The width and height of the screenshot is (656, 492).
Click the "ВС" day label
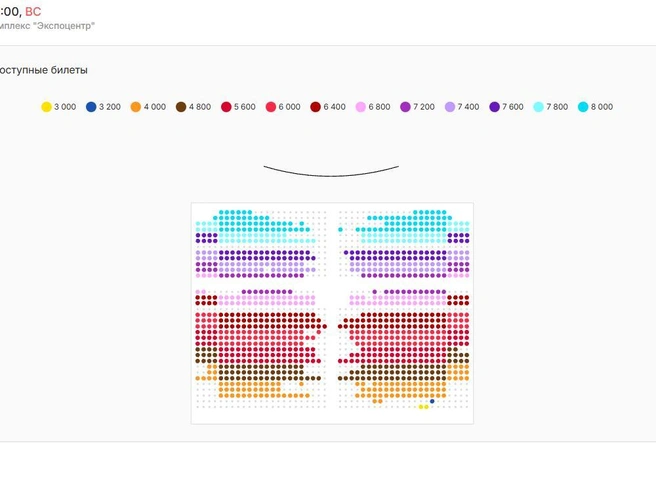pos(33,11)
